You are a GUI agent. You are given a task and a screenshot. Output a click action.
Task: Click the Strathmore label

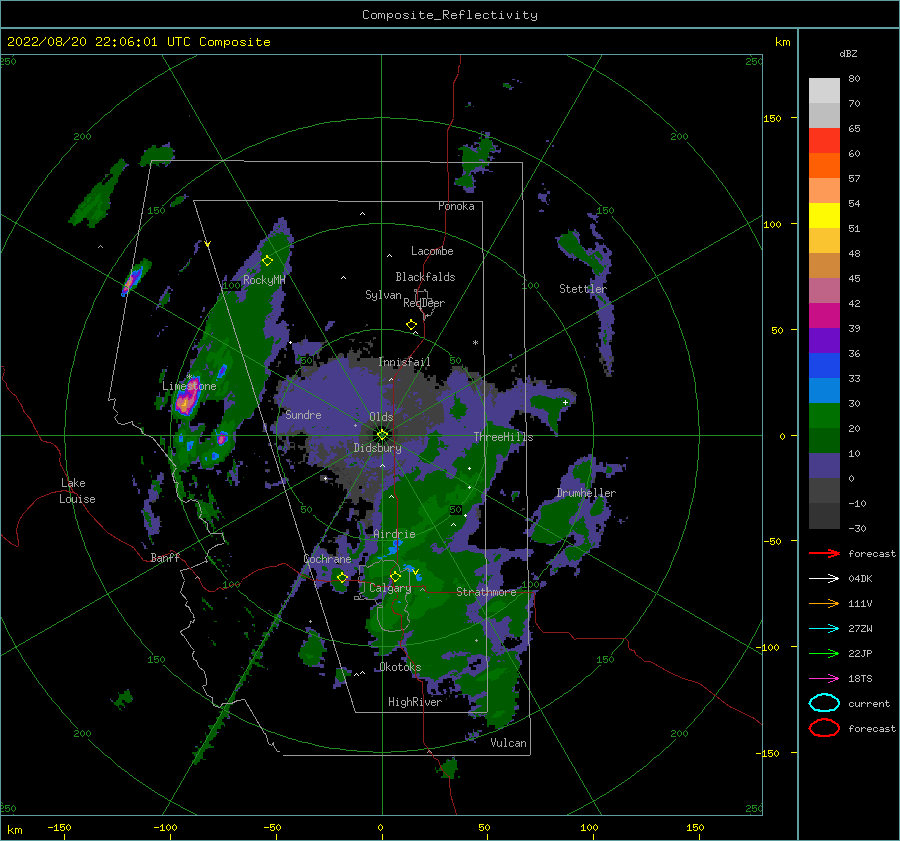point(486,591)
